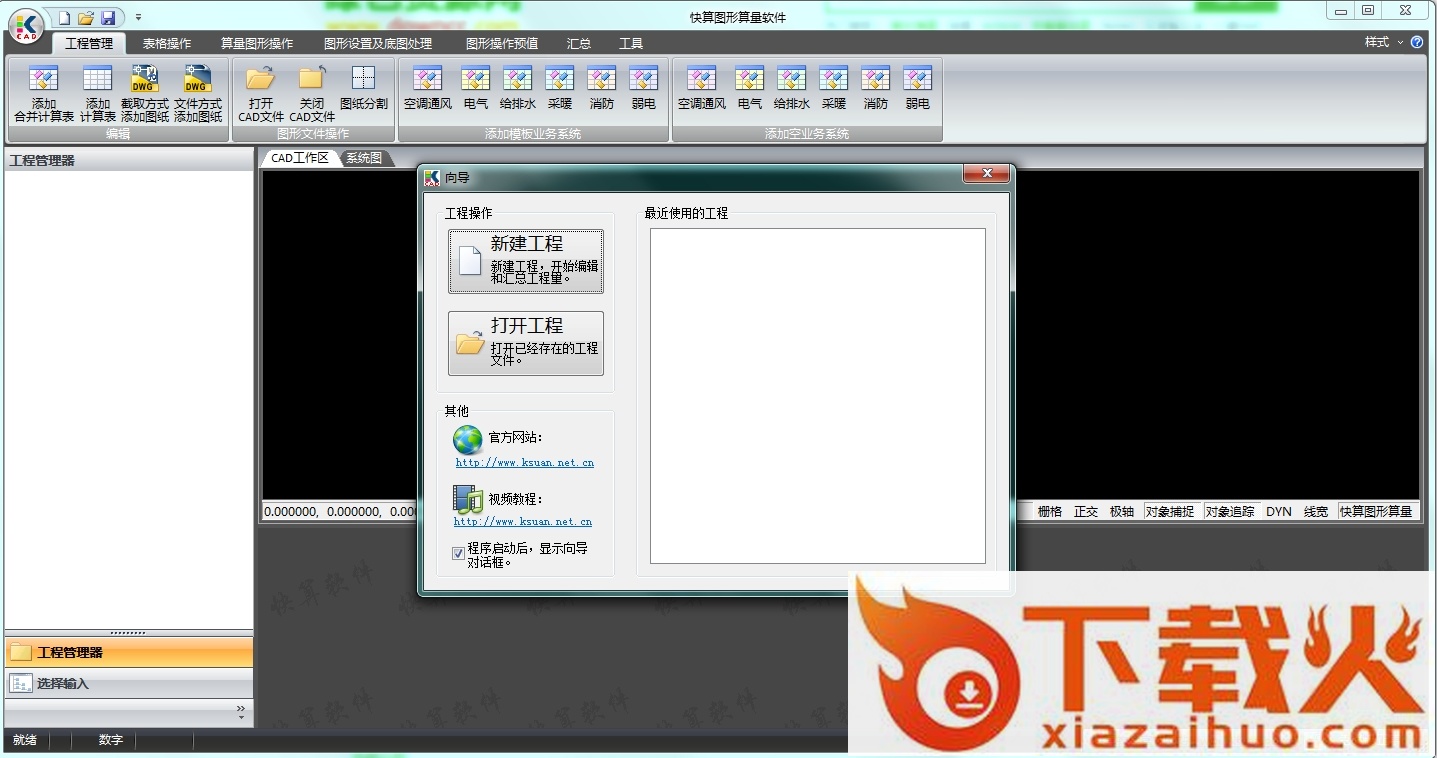
Task: Toggle 栅格 grid mode in CAD status bar
Action: [x=1050, y=511]
